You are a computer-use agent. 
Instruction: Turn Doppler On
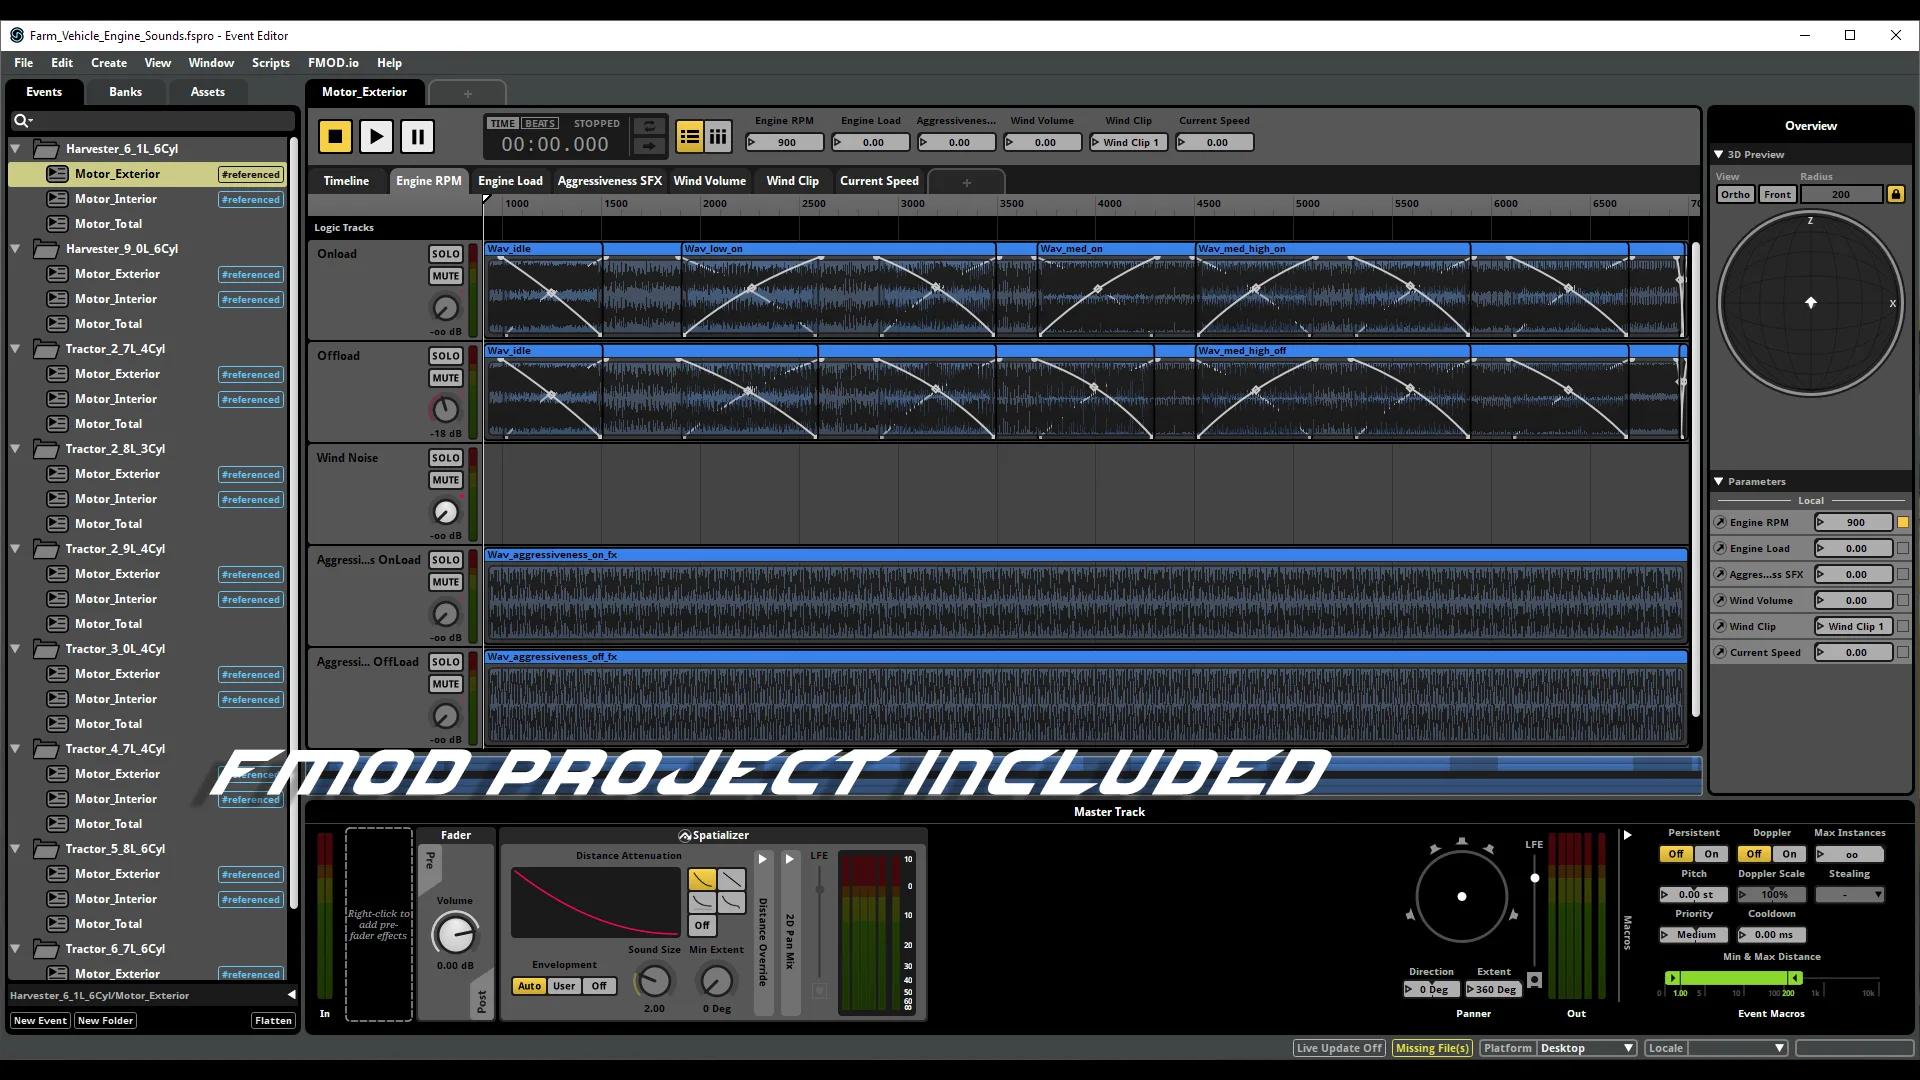[1789, 854]
